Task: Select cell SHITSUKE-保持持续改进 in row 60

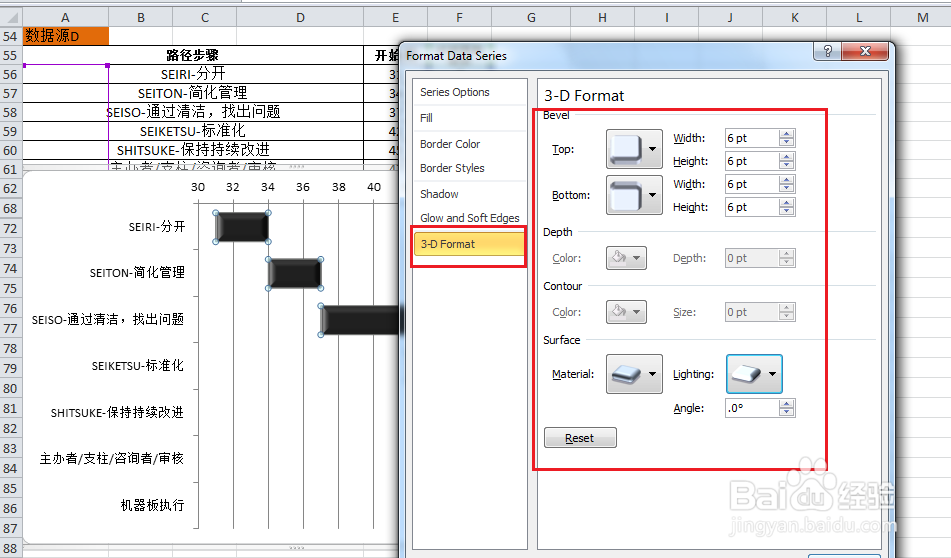Action: [x=193, y=150]
